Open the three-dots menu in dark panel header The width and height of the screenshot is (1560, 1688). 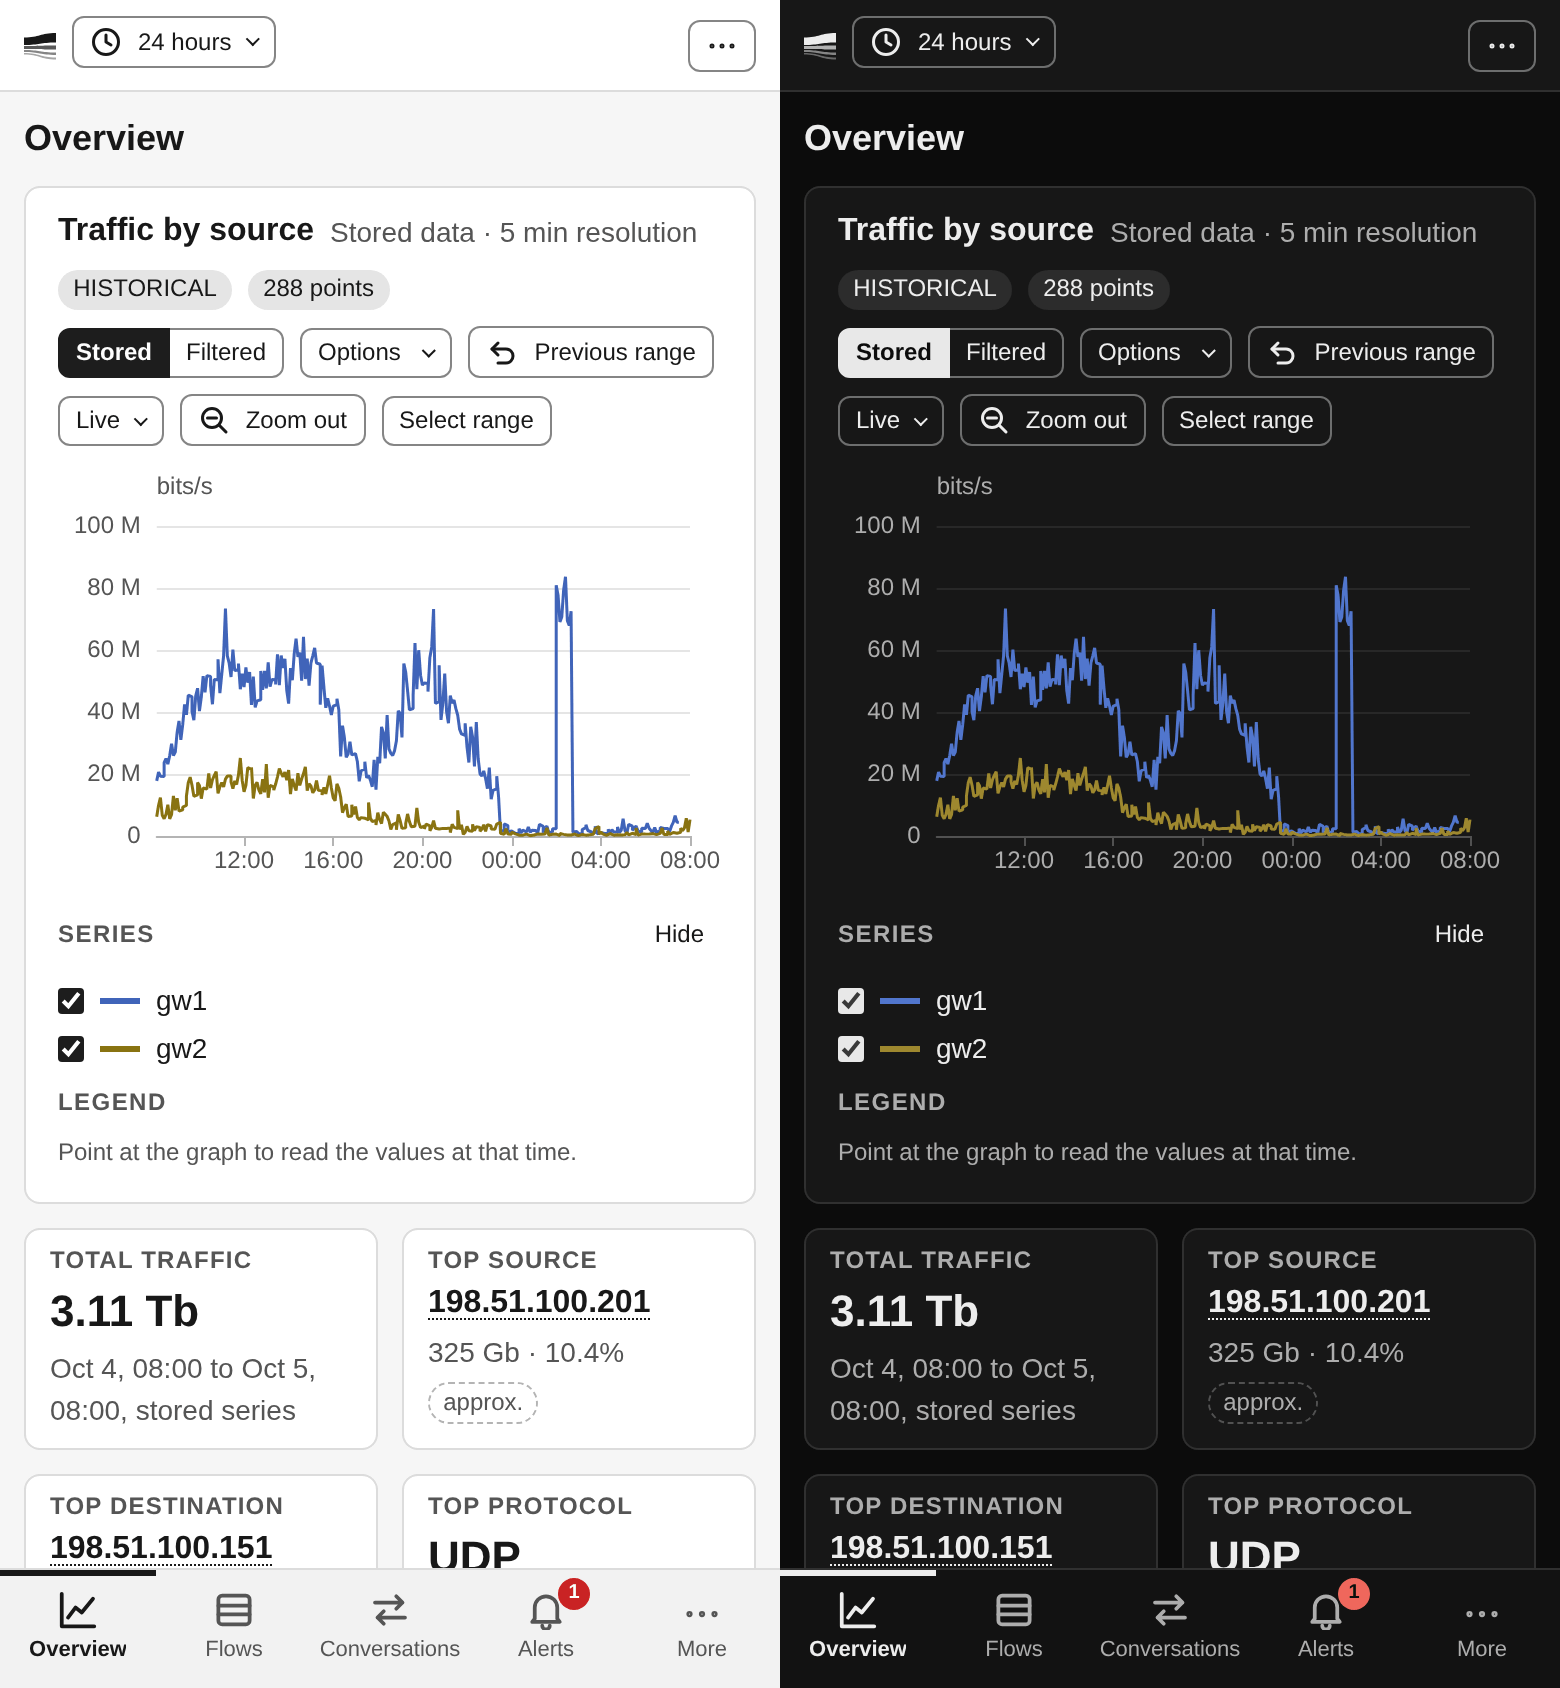1502,46
